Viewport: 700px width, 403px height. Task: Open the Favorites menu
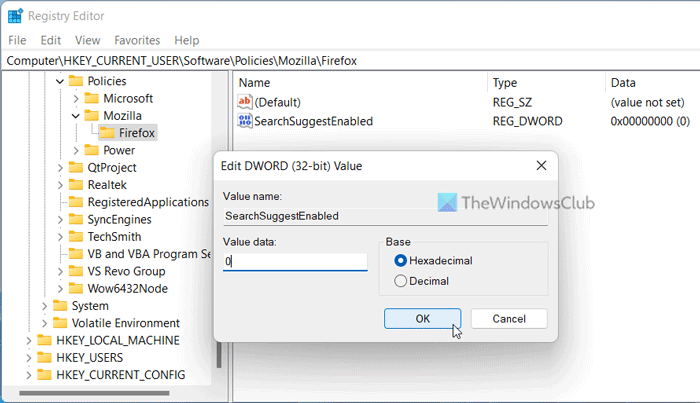[137, 40]
